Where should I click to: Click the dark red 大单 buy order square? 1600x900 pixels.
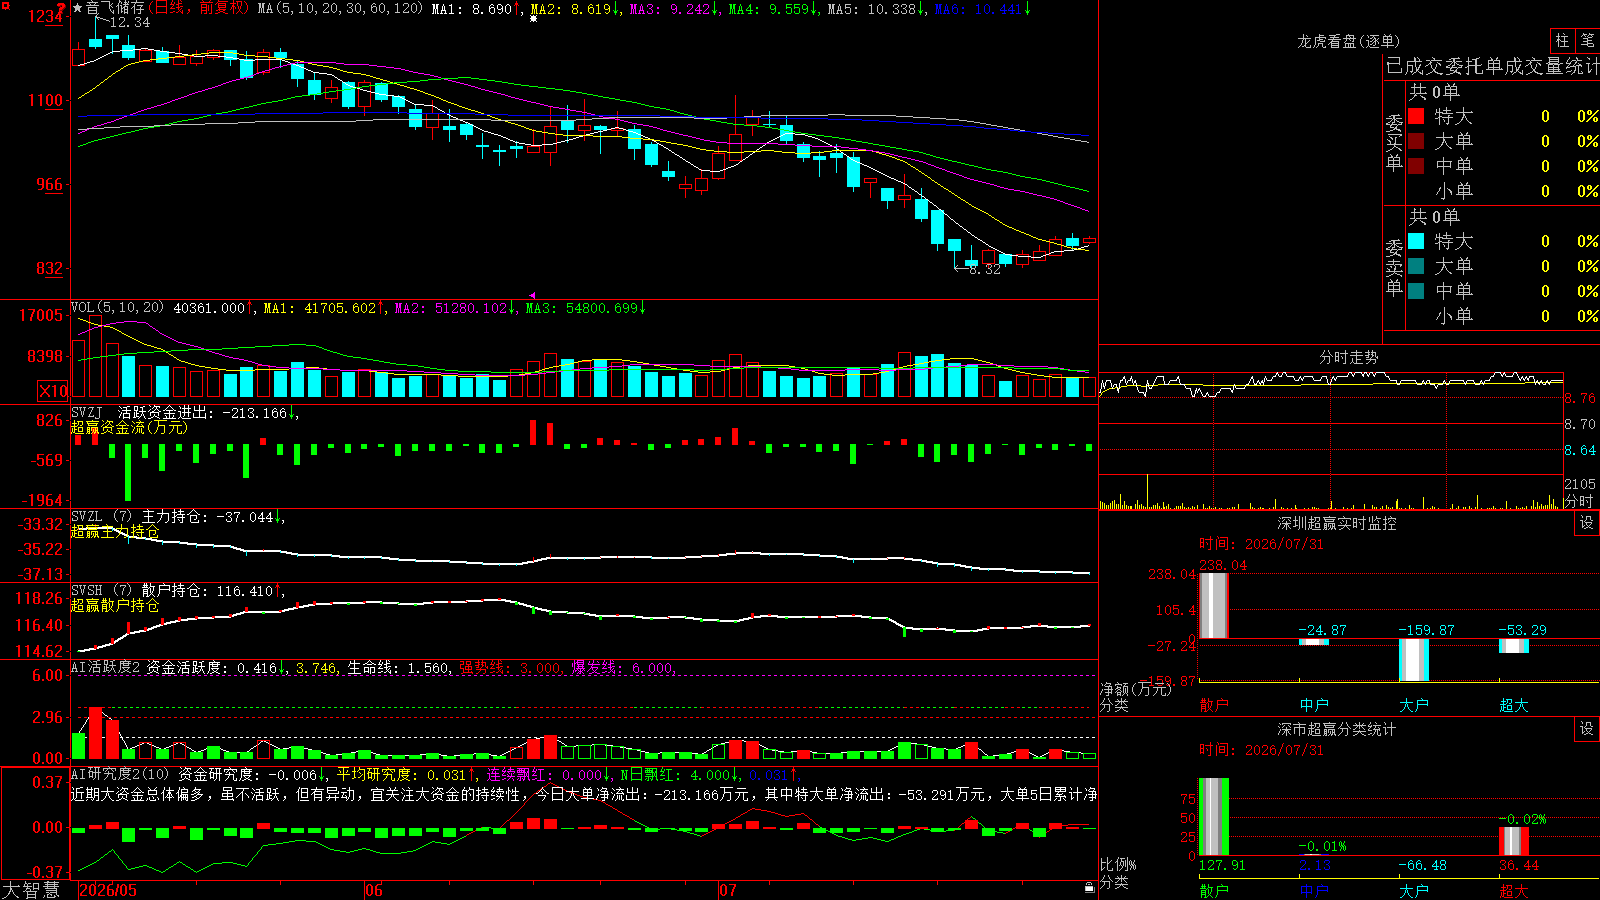tap(1416, 141)
